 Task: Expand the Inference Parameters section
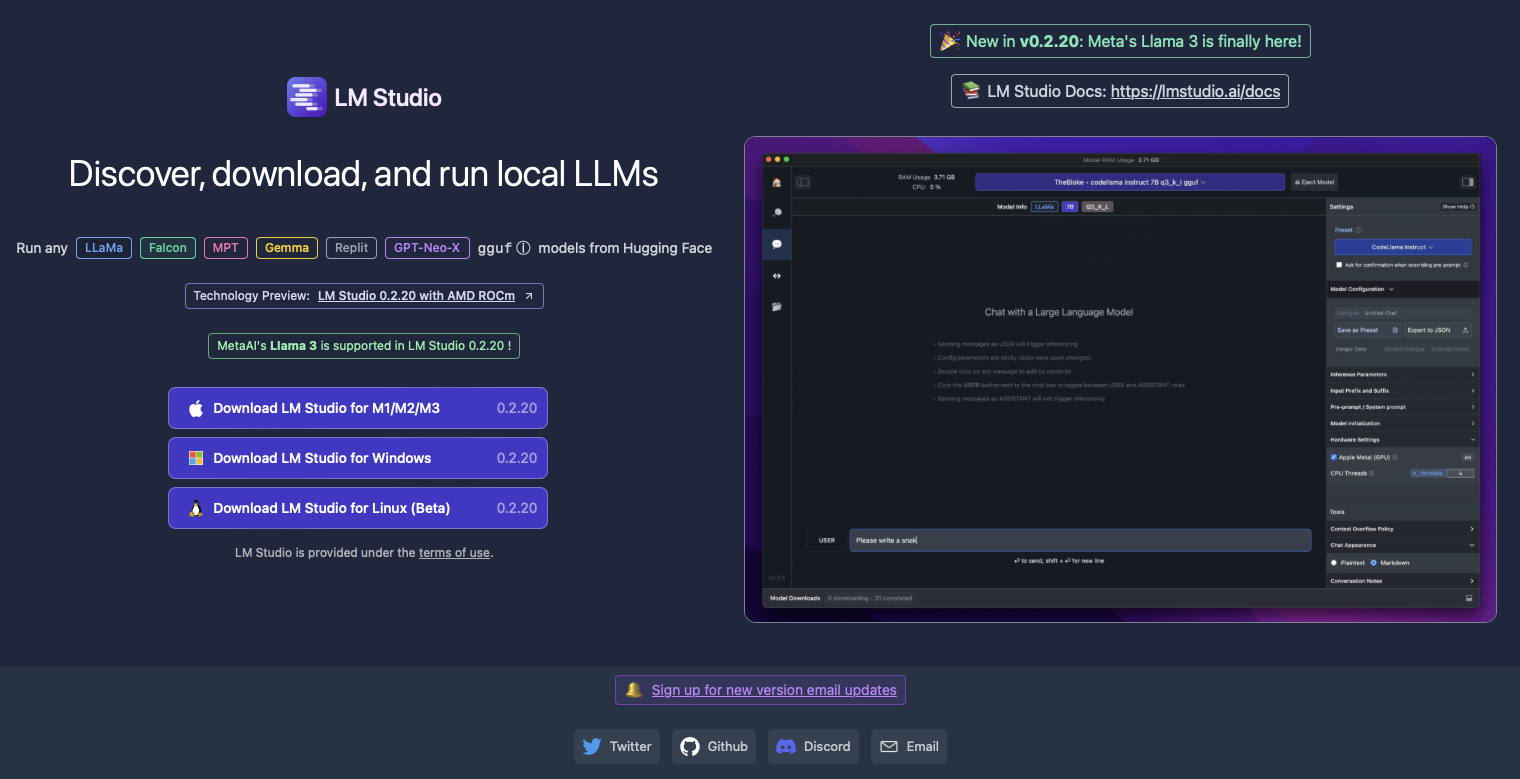pyautogui.click(x=1402, y=375)
